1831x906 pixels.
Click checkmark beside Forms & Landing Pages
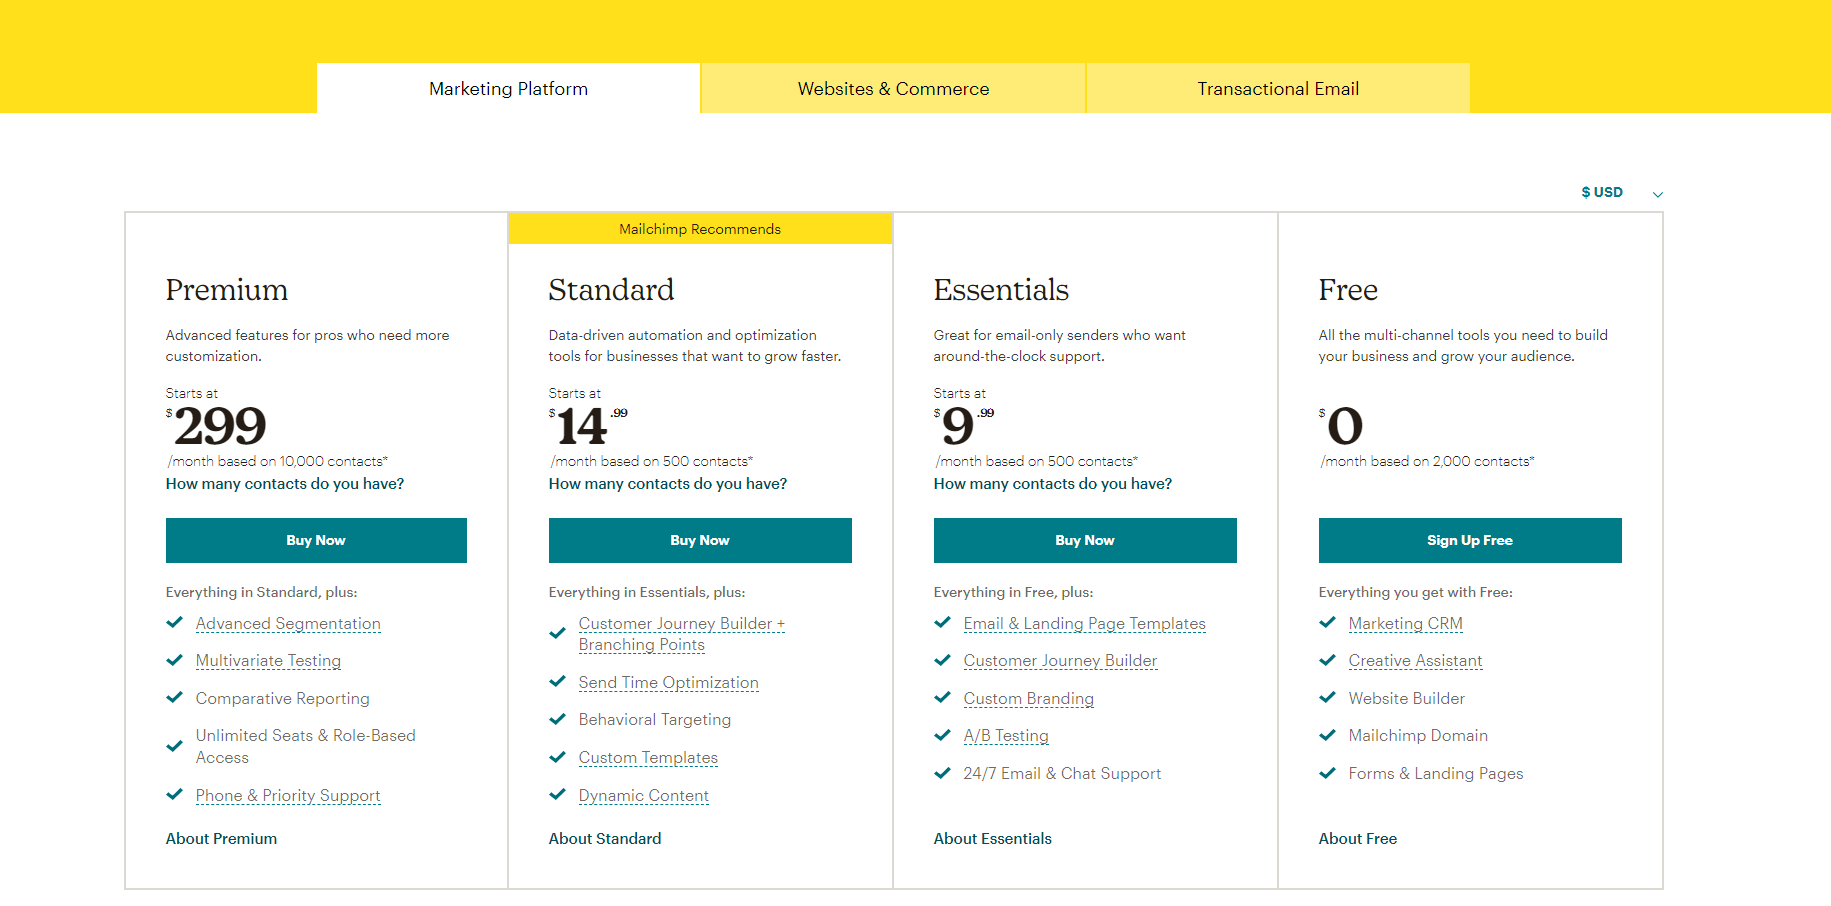[x=1327, y=773]
